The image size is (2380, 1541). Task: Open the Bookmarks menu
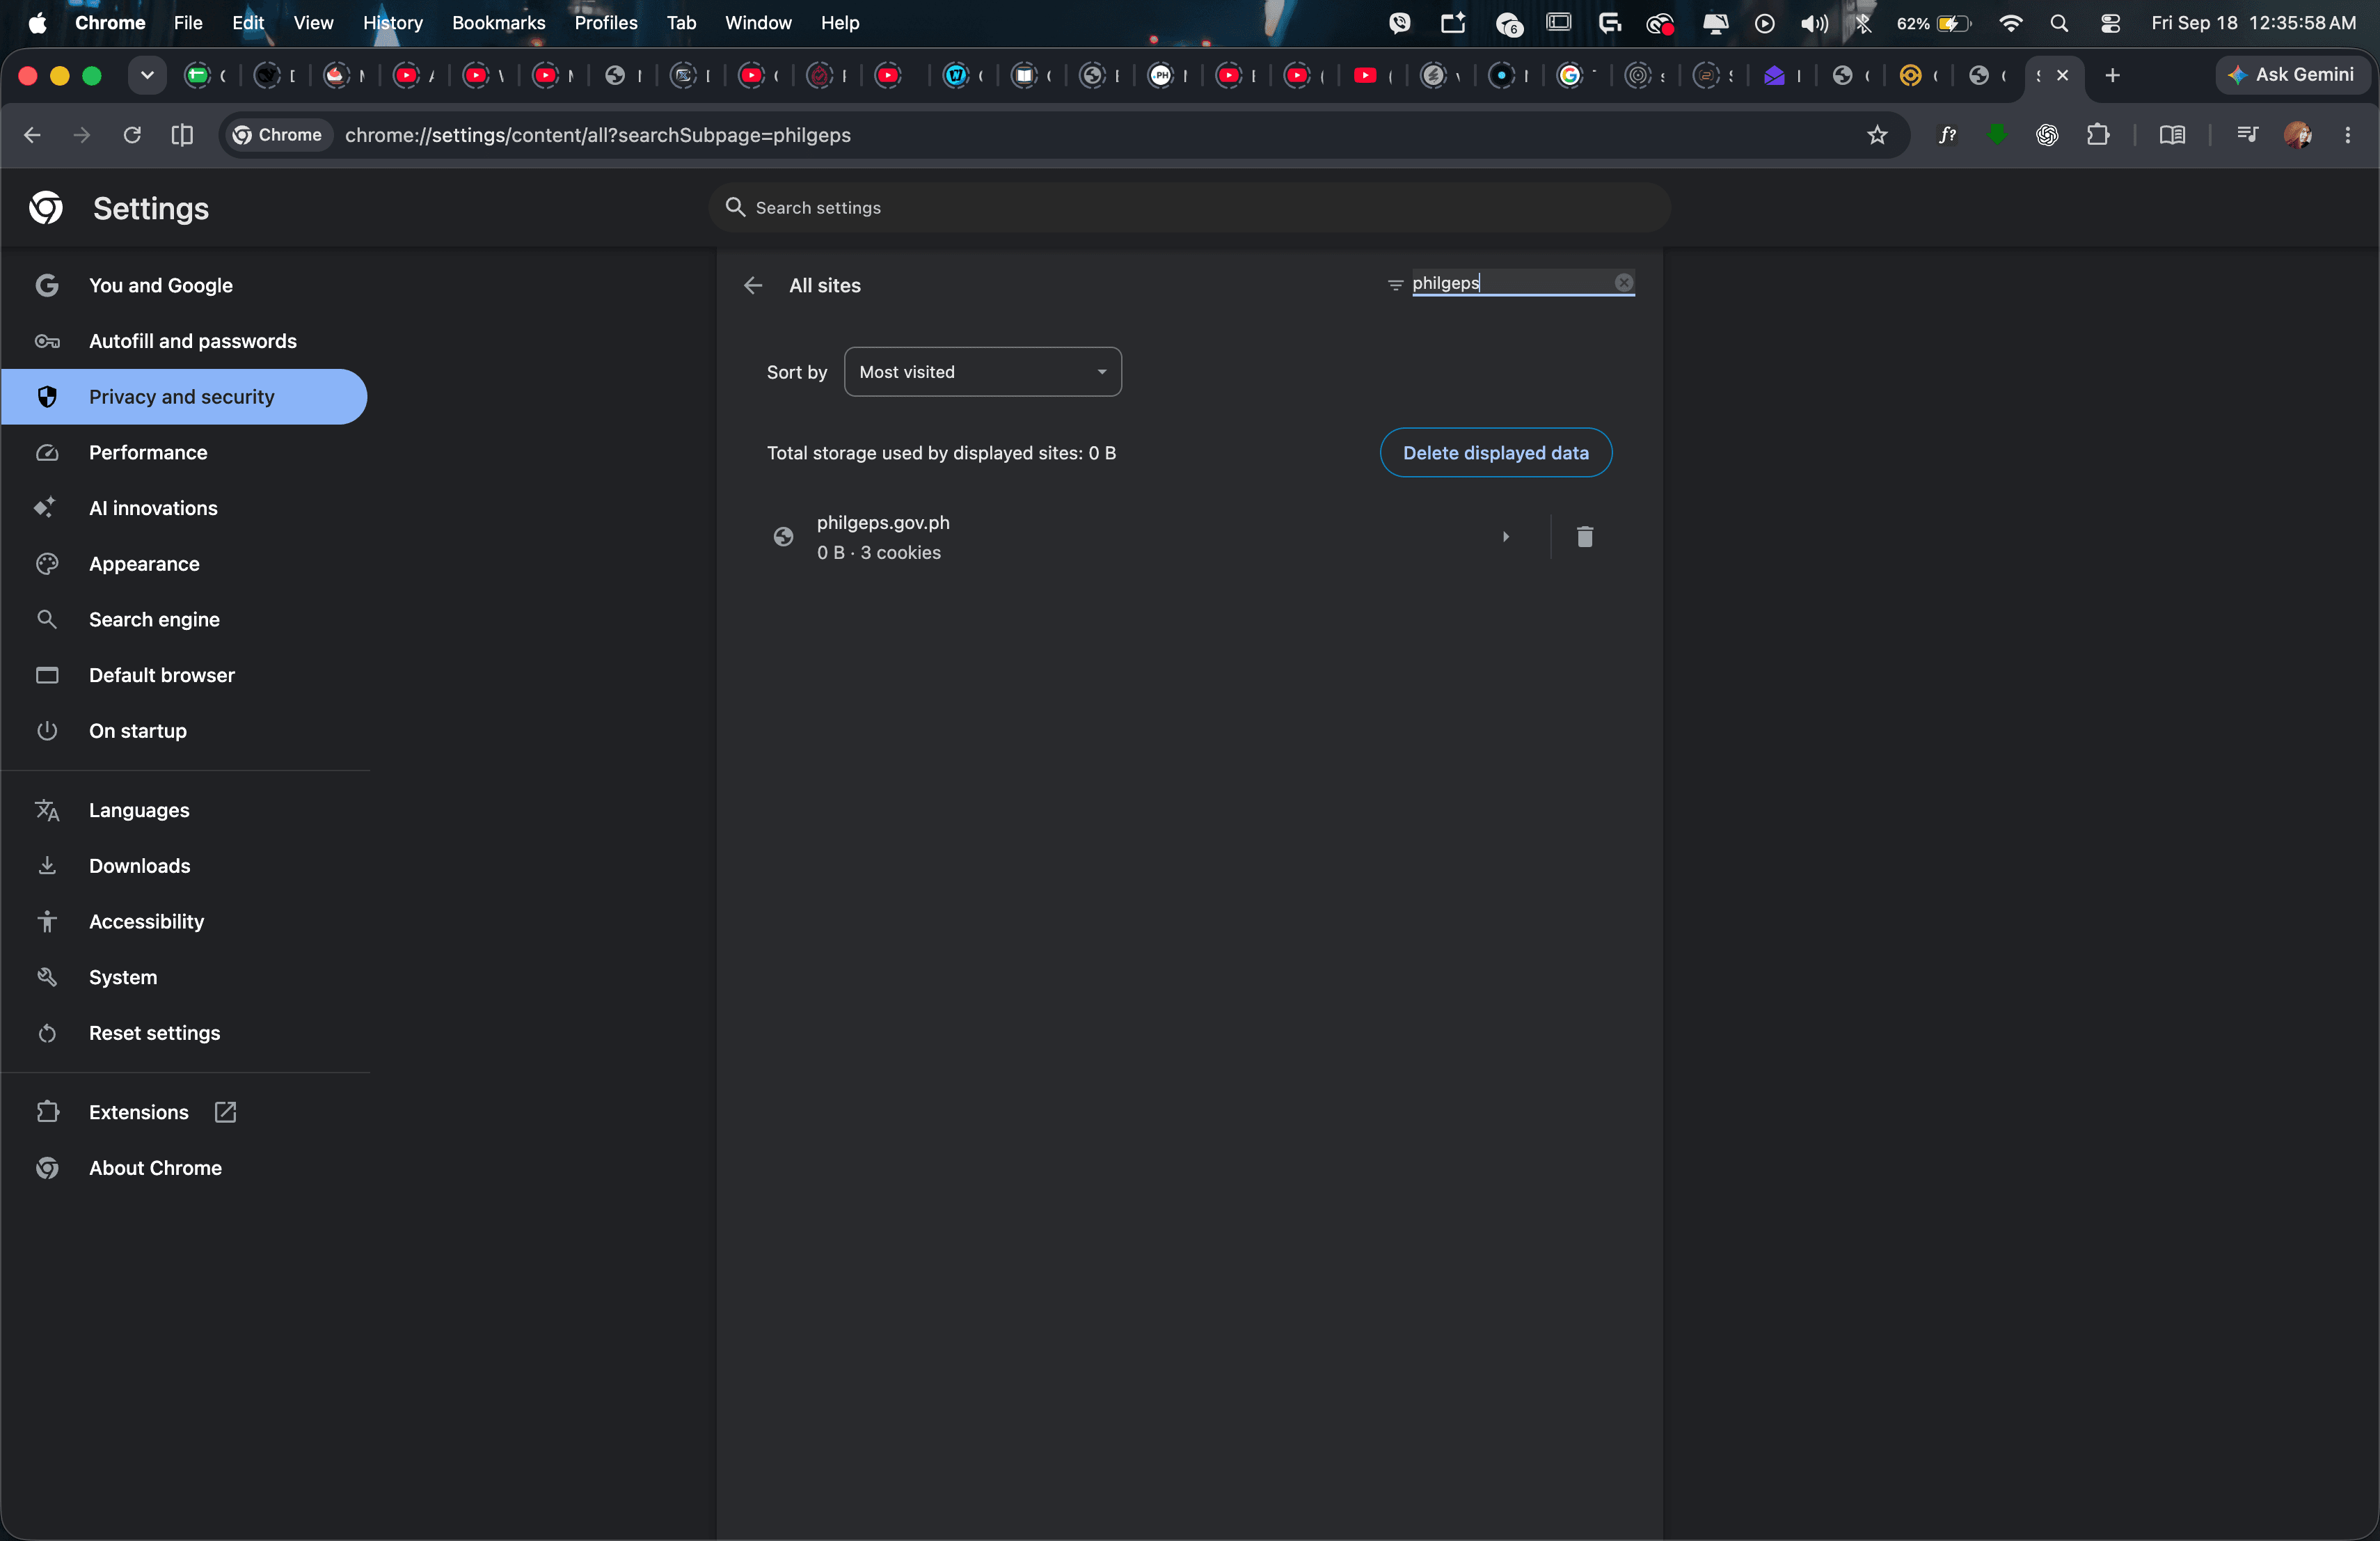[x=498, y=22]
